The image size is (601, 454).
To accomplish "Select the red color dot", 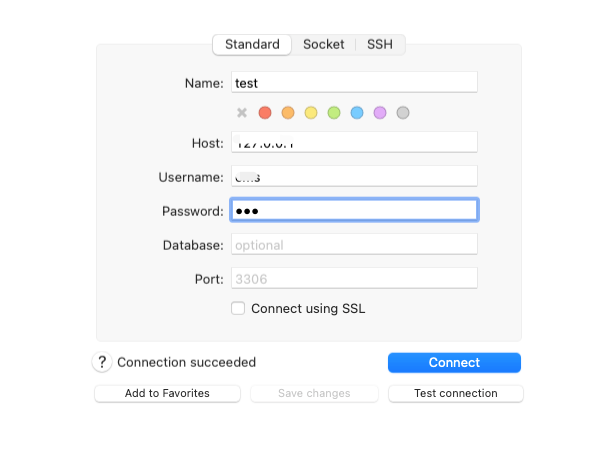I will tap(265, 113).
